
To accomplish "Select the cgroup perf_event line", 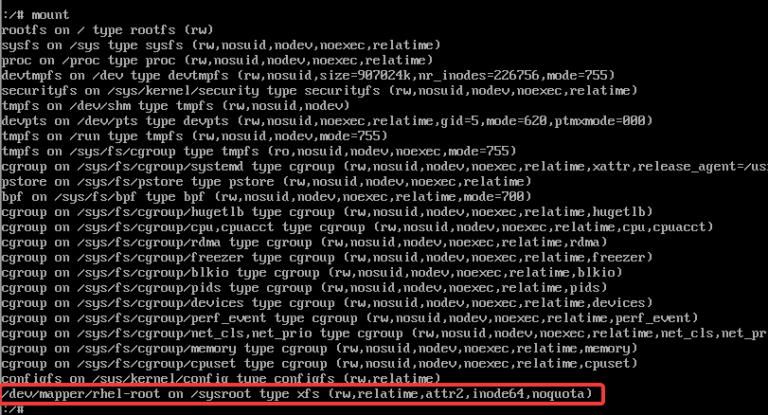I will 350,318.
